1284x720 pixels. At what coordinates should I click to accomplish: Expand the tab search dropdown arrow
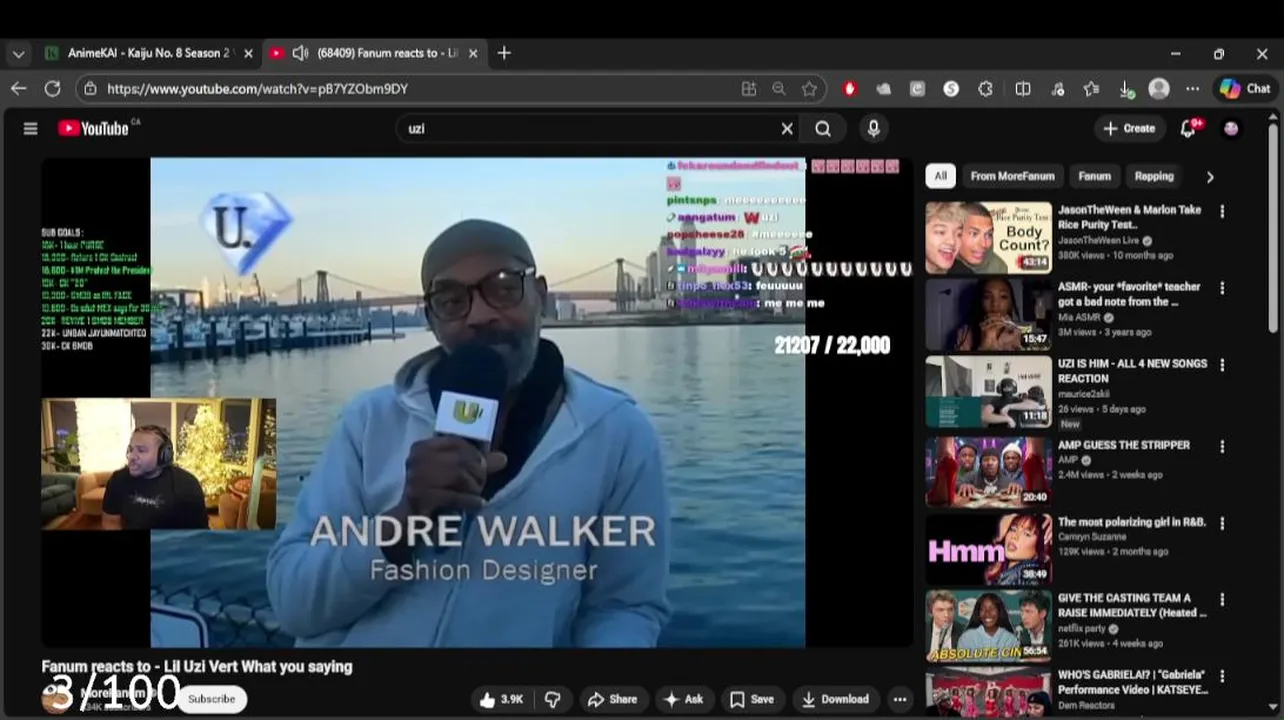(18, 54)
